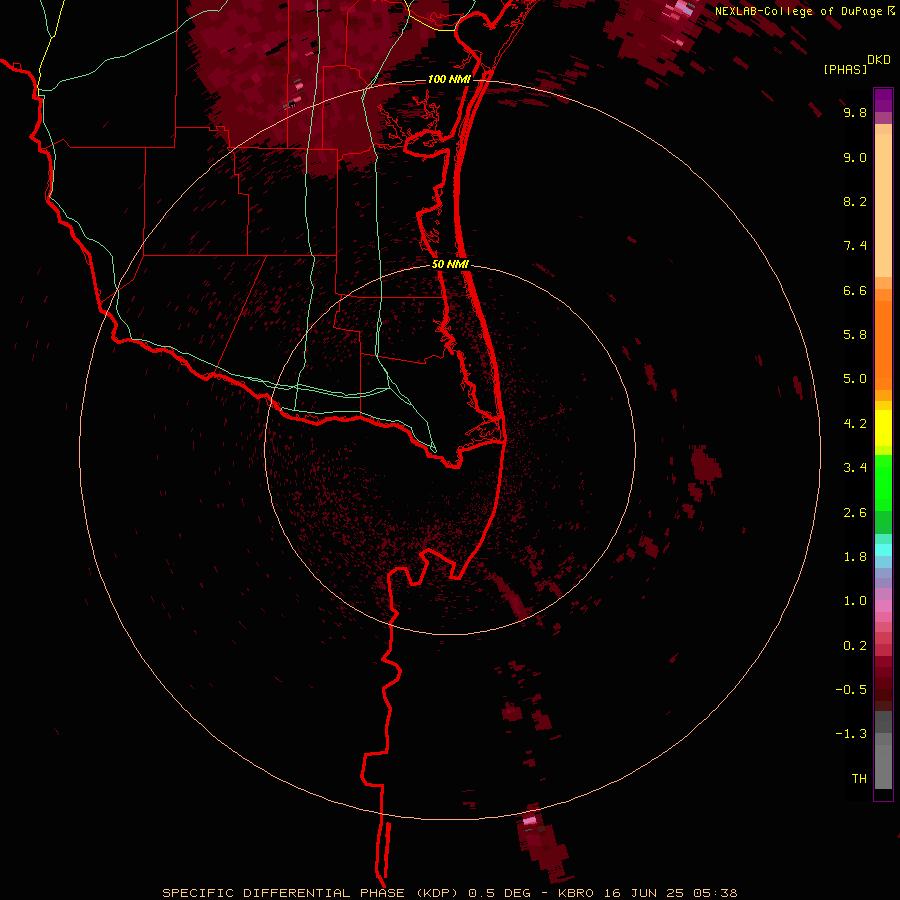Click the cyan color bar segment

(x=883, y=550)
